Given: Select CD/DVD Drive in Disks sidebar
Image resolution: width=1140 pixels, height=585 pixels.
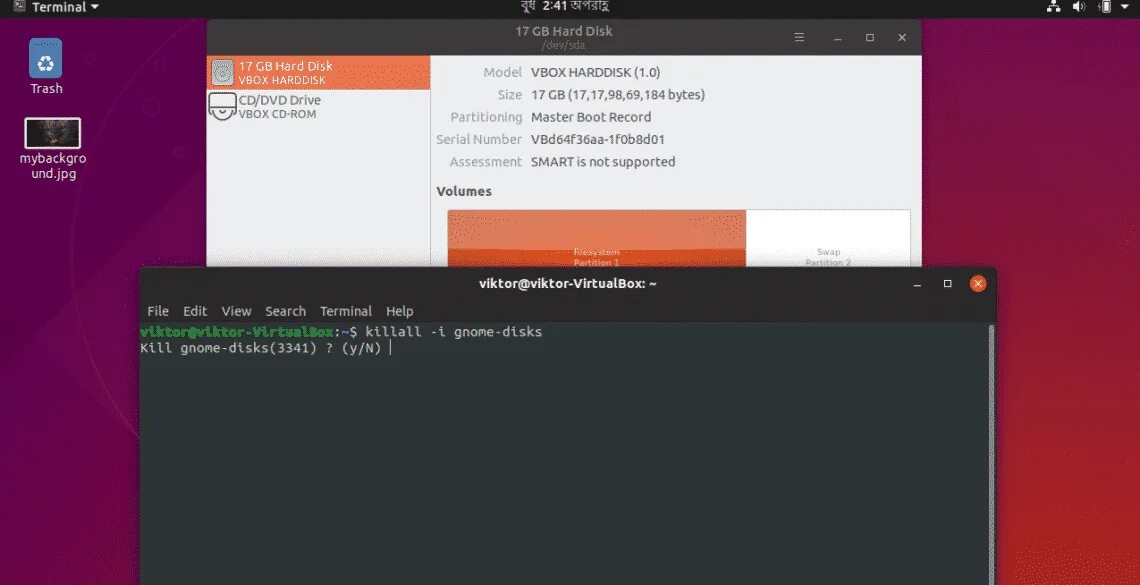Looking at the screenshot, I should click(318, 107).
